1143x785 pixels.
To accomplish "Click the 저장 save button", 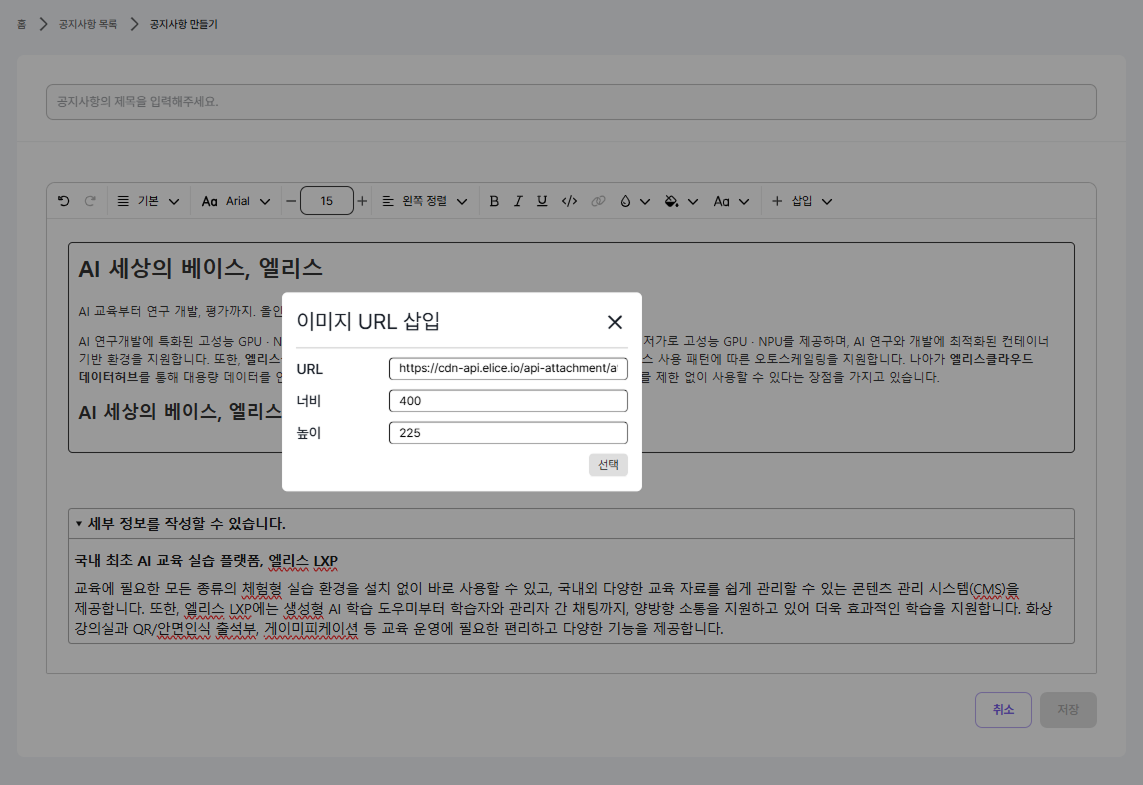I will point(1068,710).
